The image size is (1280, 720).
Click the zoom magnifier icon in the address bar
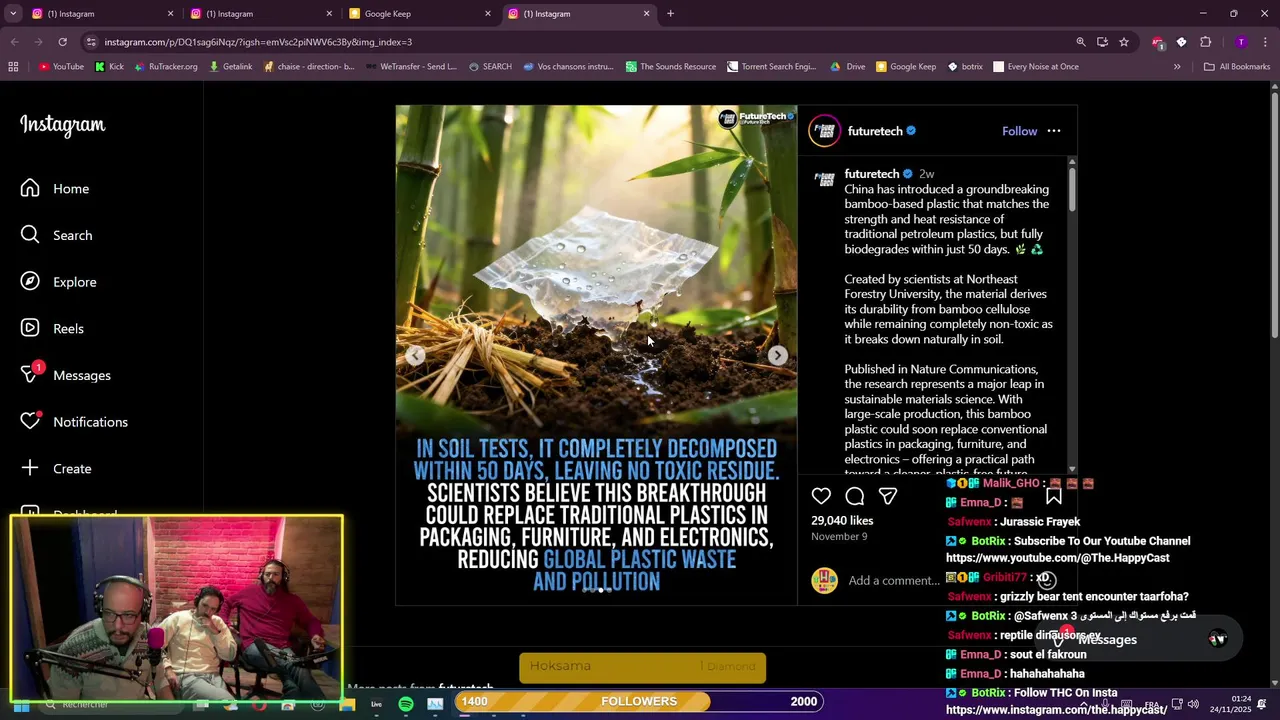[1080, 42]
